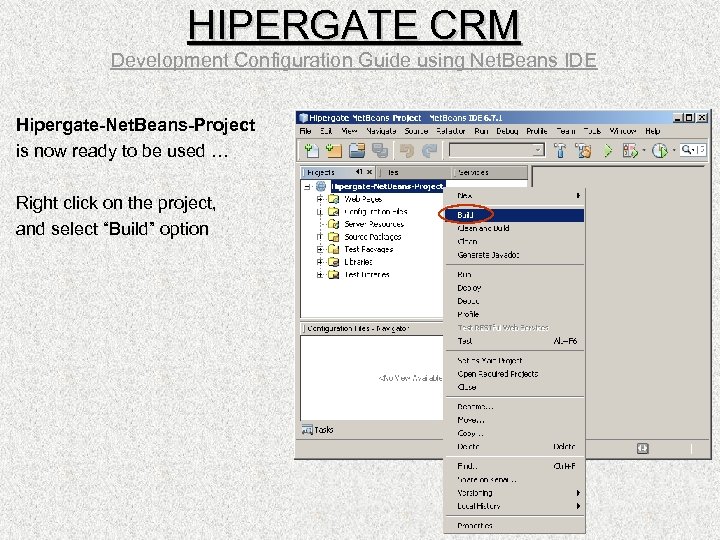Select the Server Resources tree row
Screen dimensions: 720x540
click(374, 224)
